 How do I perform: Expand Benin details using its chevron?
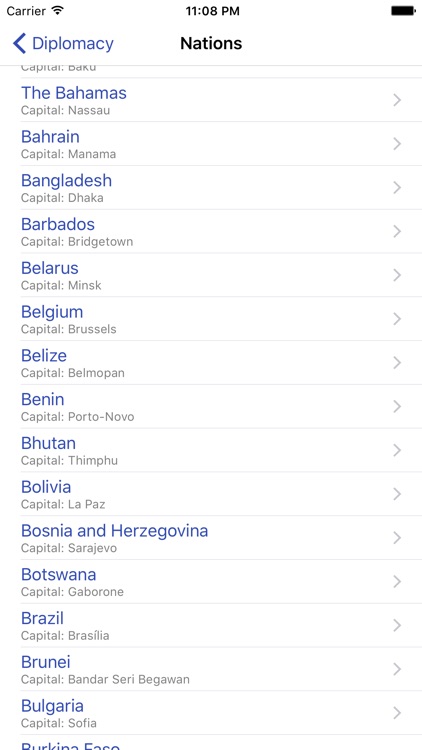click(x=397, y=407)
